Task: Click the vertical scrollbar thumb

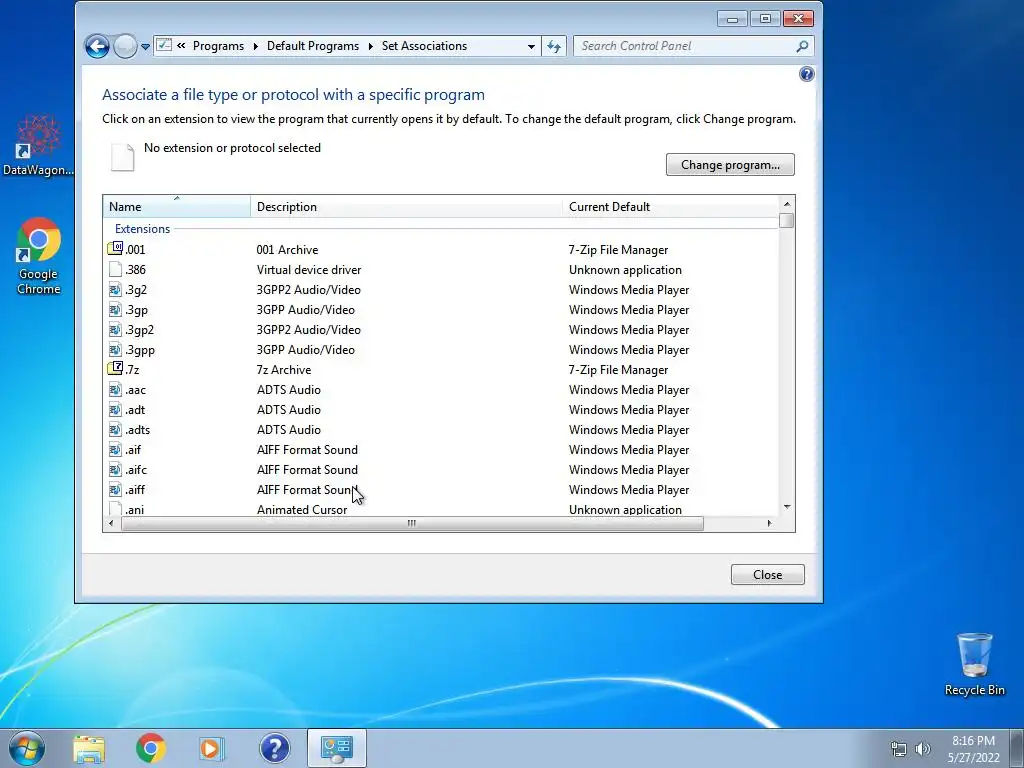Action: coord(786,221)
